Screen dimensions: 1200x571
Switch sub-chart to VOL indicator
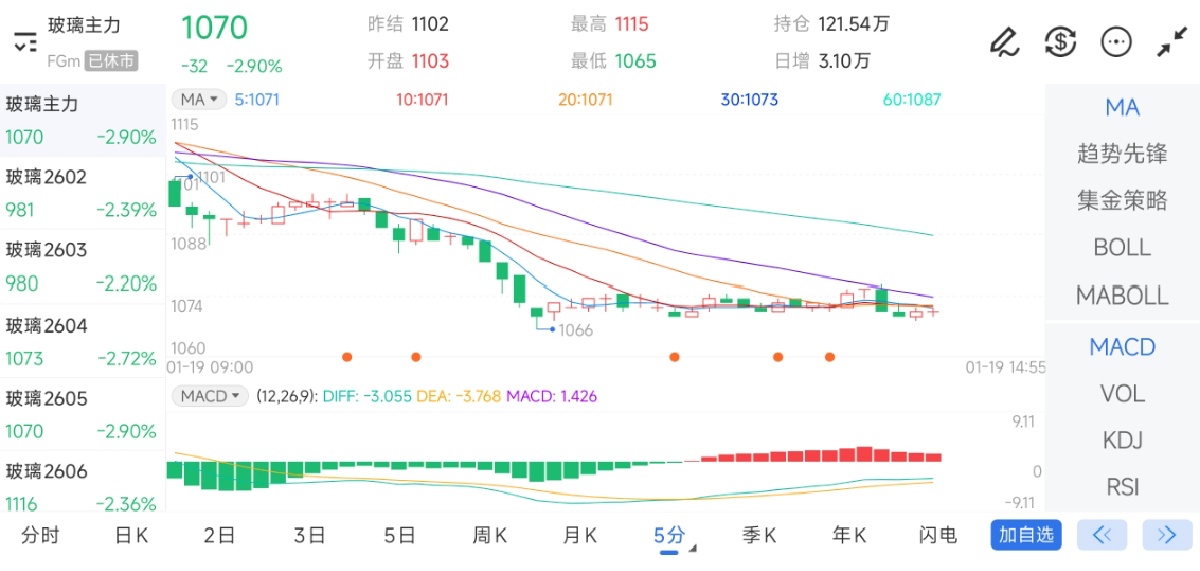[x=1122, y=393]
